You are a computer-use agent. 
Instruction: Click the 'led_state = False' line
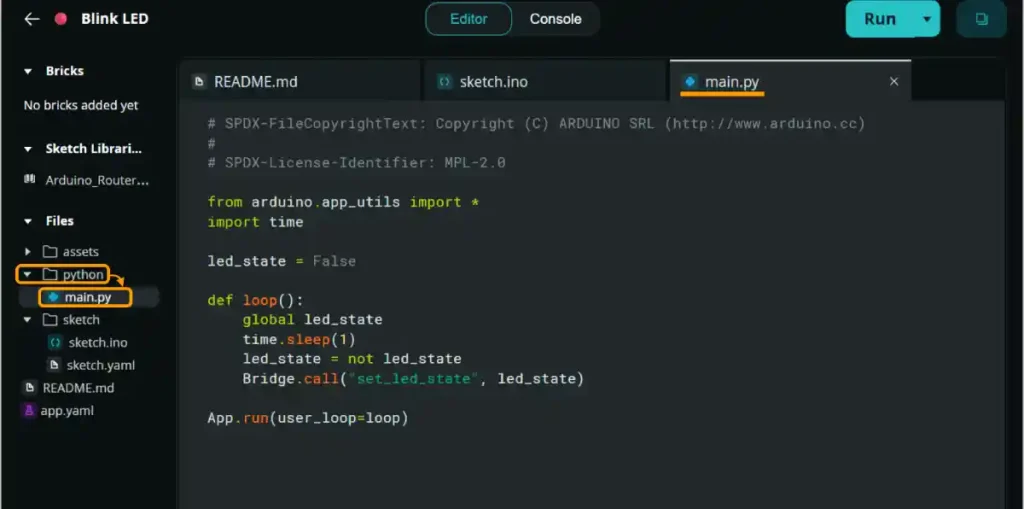pos(281,261)
